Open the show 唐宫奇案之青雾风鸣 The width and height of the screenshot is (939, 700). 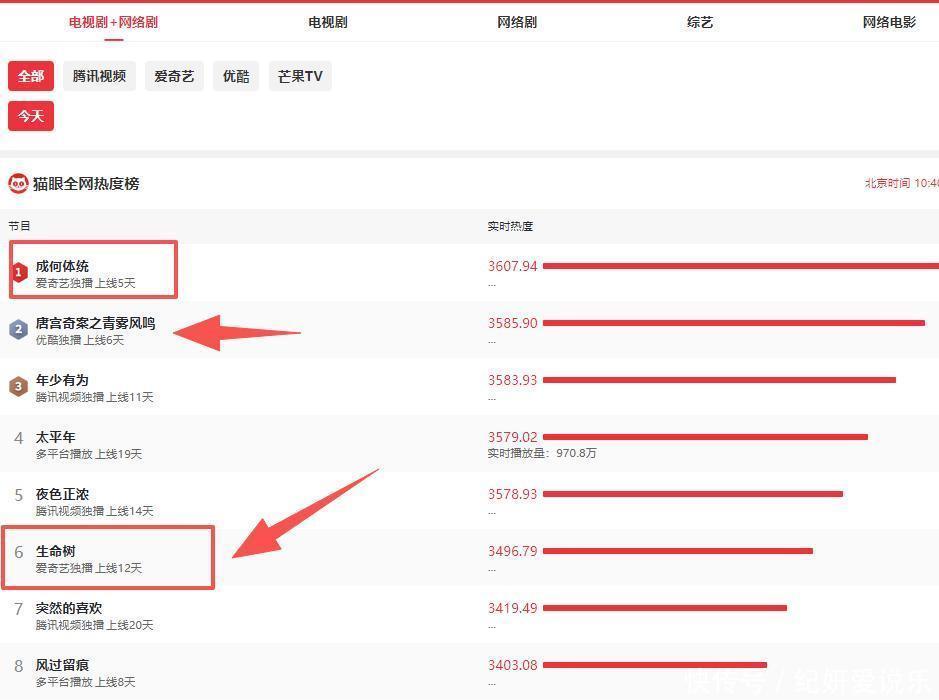[x=95, y=323]
